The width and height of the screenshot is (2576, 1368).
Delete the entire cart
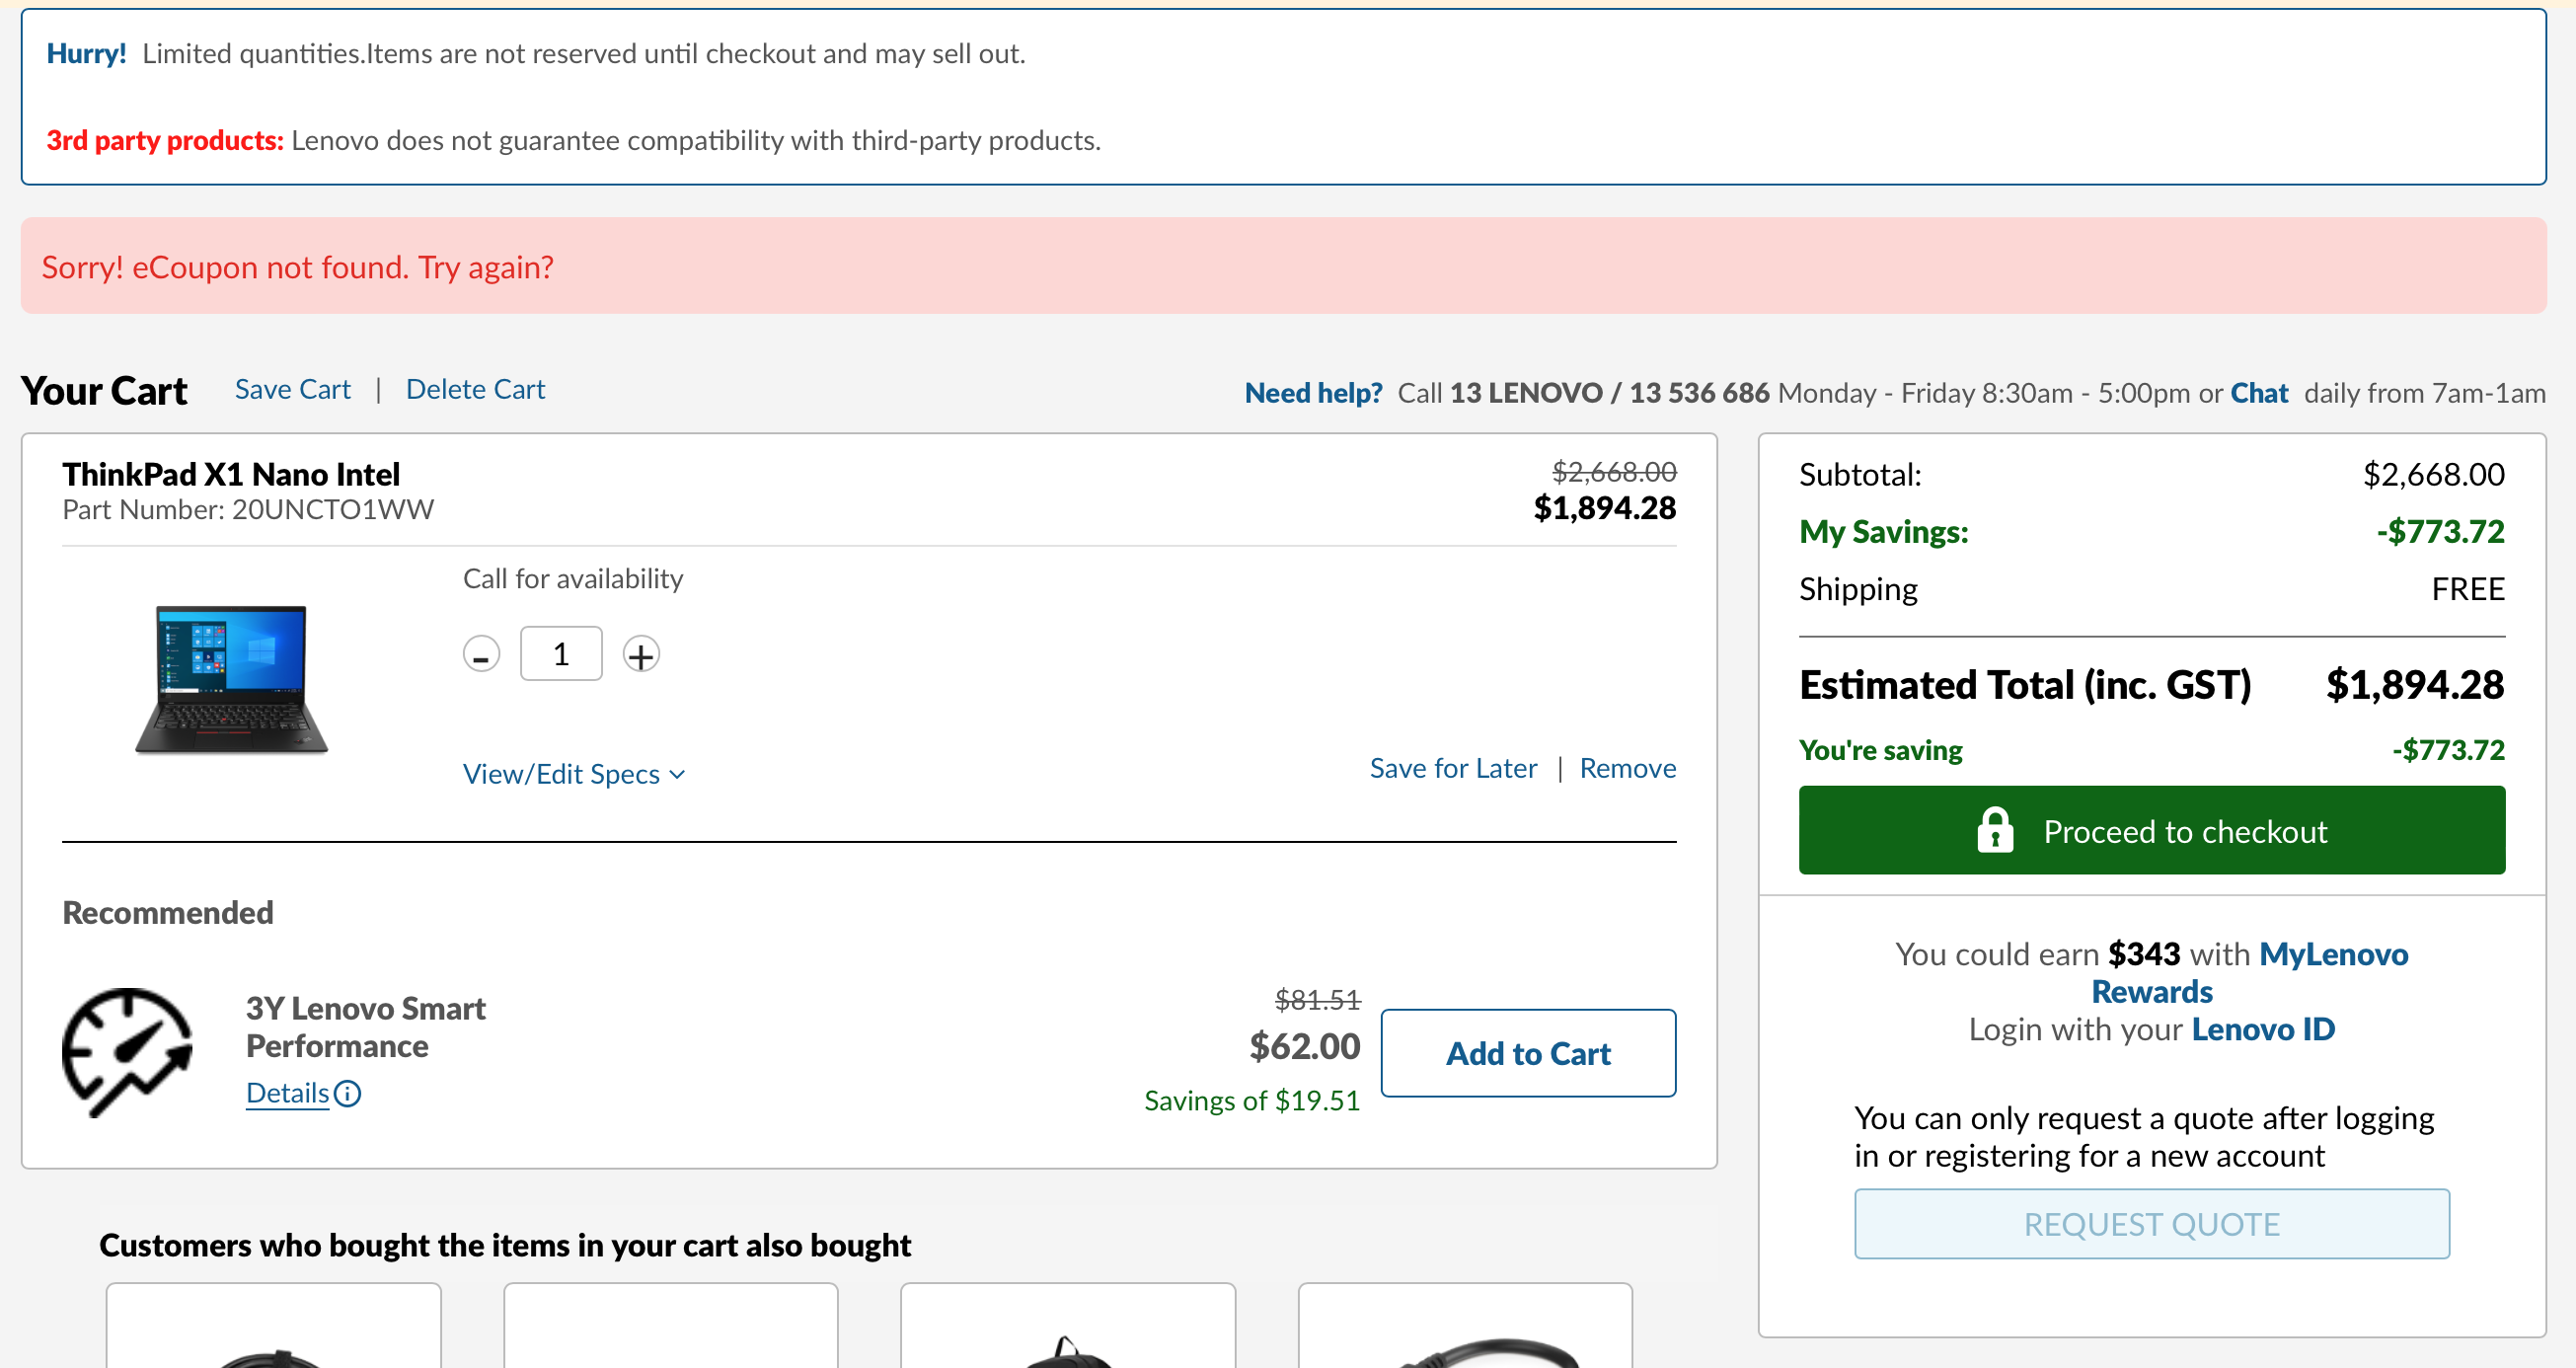pyautogui.click(x=475, y=389)
